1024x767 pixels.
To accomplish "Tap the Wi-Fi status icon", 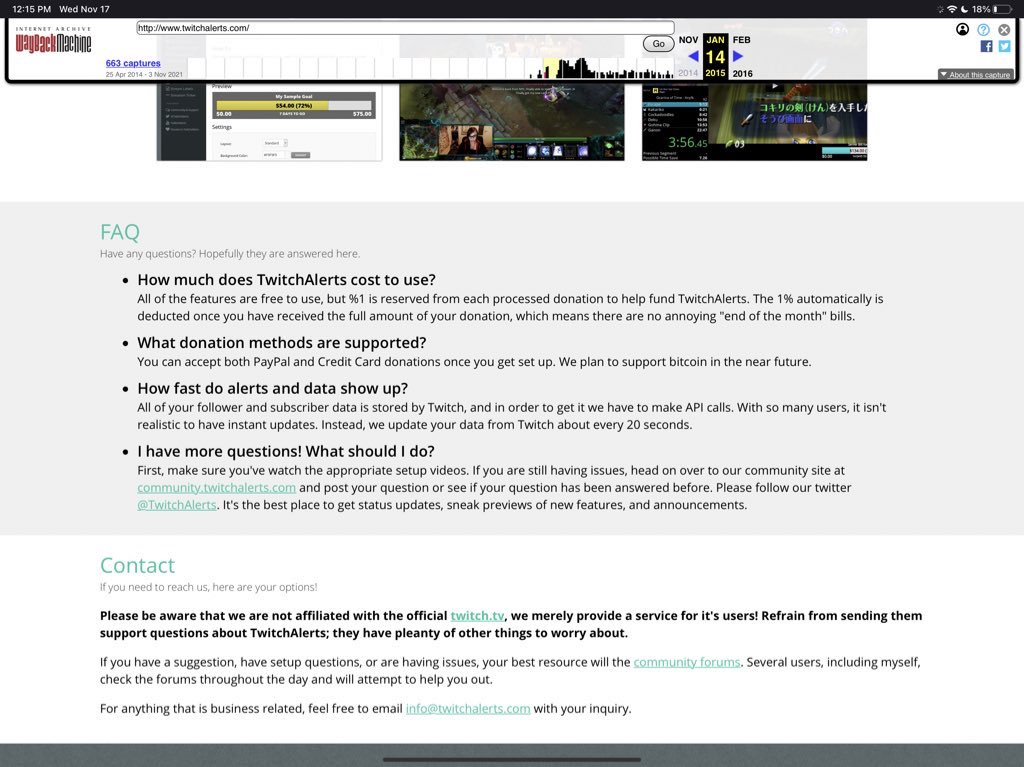I will pyautogui.click(x=952, y=9).
